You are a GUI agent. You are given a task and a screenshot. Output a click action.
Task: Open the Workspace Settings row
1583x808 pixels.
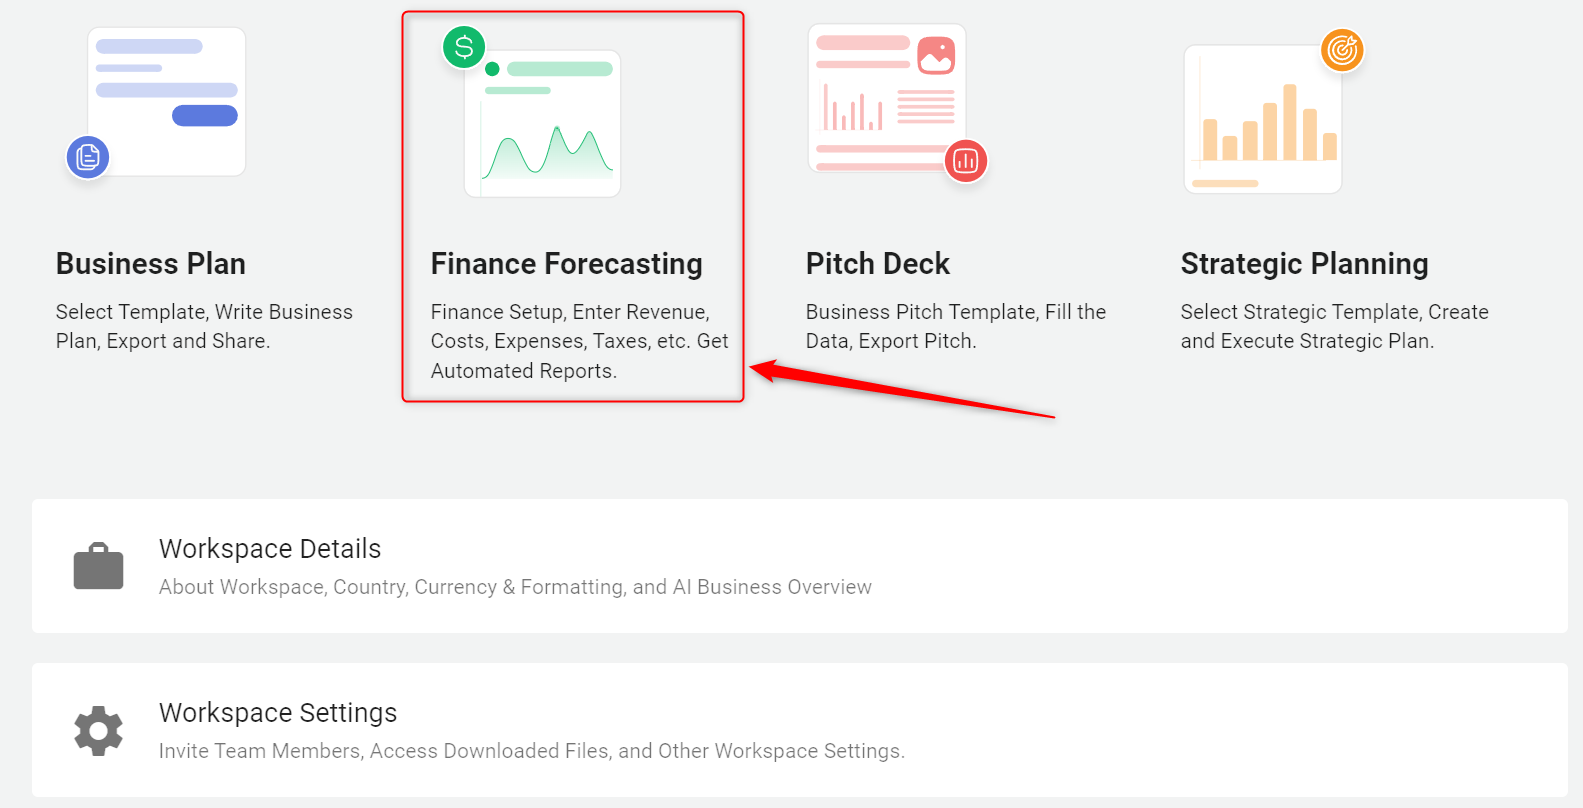[x=799, y=730]
